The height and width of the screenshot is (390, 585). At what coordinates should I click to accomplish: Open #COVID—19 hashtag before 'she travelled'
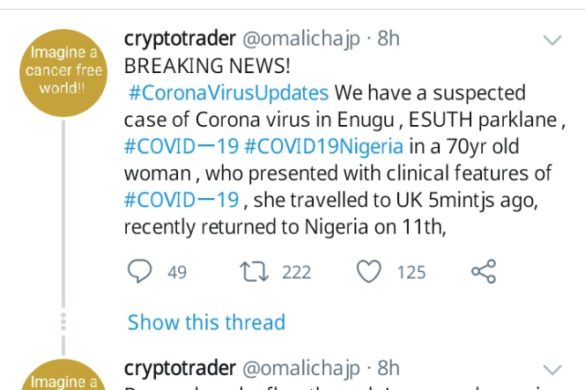pos(181,200)
